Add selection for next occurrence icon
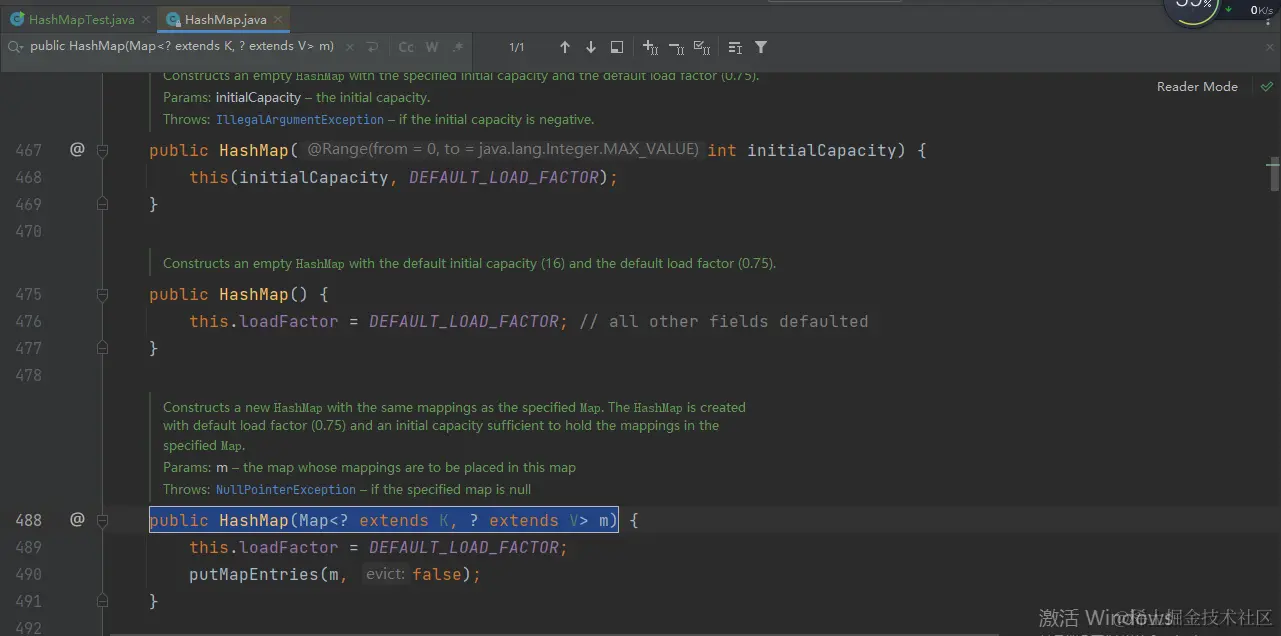The width and height of the screenshot is (1281, 636). [650, 47]
